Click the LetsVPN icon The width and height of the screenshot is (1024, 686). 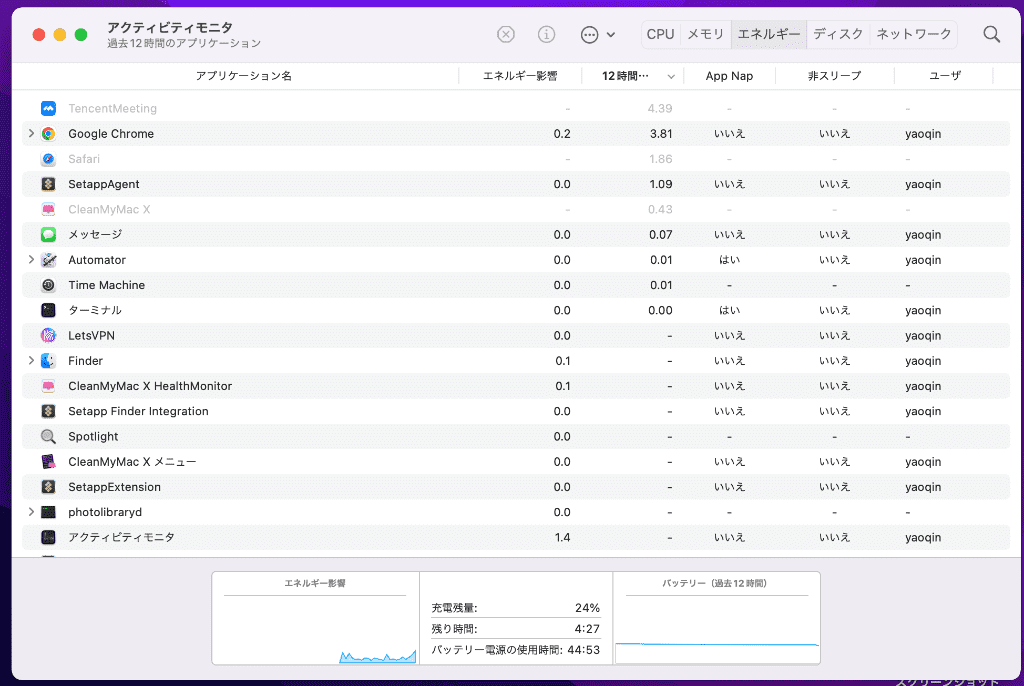(48, 336)
